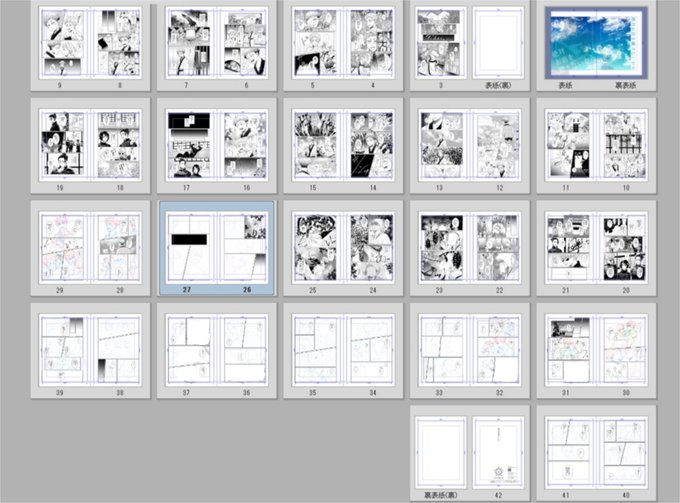Open page 32 thumbnail
680x503 pixels.
coord(498,350)
